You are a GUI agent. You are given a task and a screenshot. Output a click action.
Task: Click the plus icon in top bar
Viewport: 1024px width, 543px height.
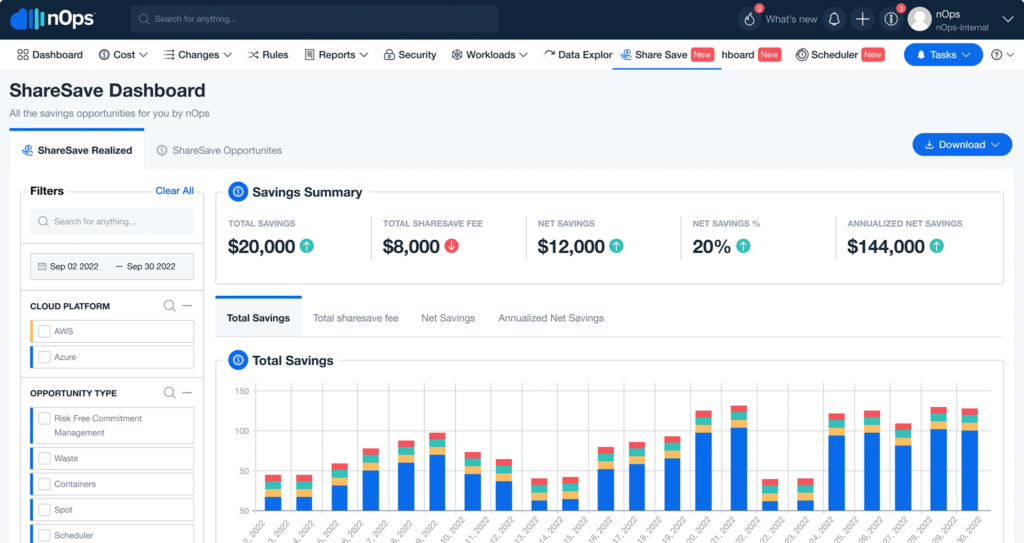click(x=863, y=19)
